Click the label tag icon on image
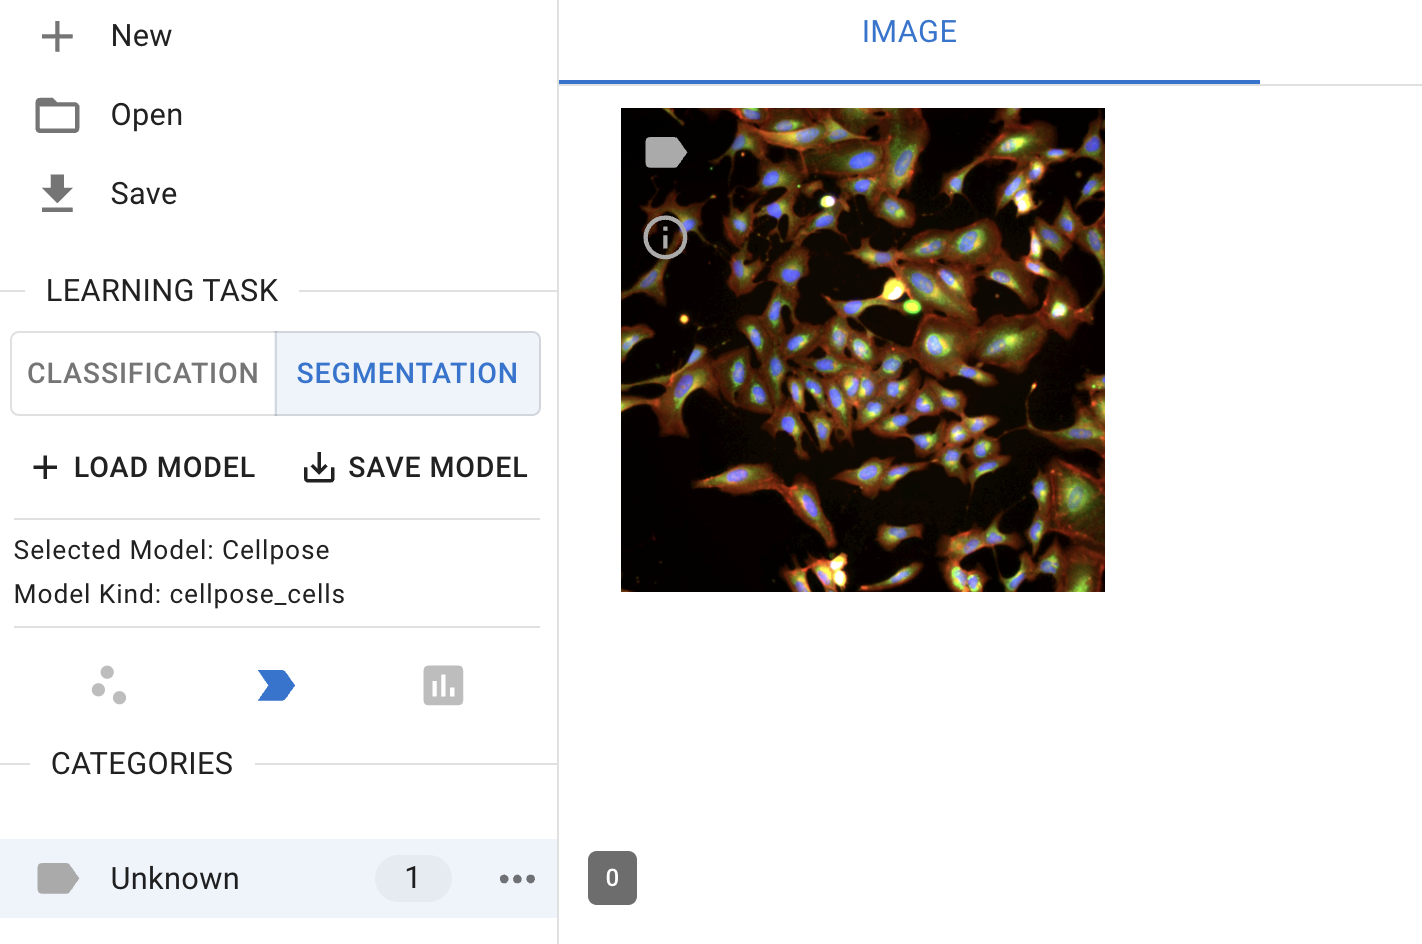Image resolution: width=1422 pixels, height=944 pixels. [666, 153]
